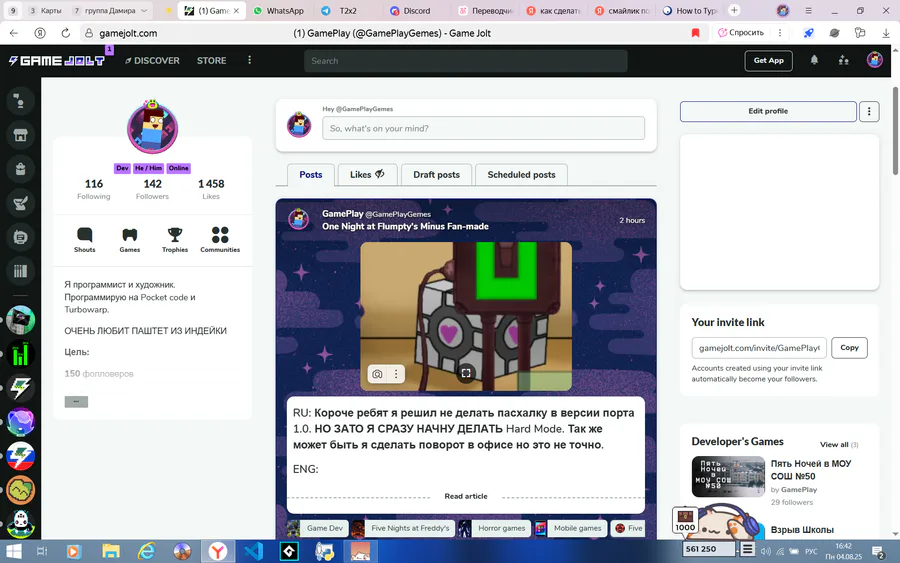Click the fullscreen icon on post image

pyautogui.click(x=465, y=373)
